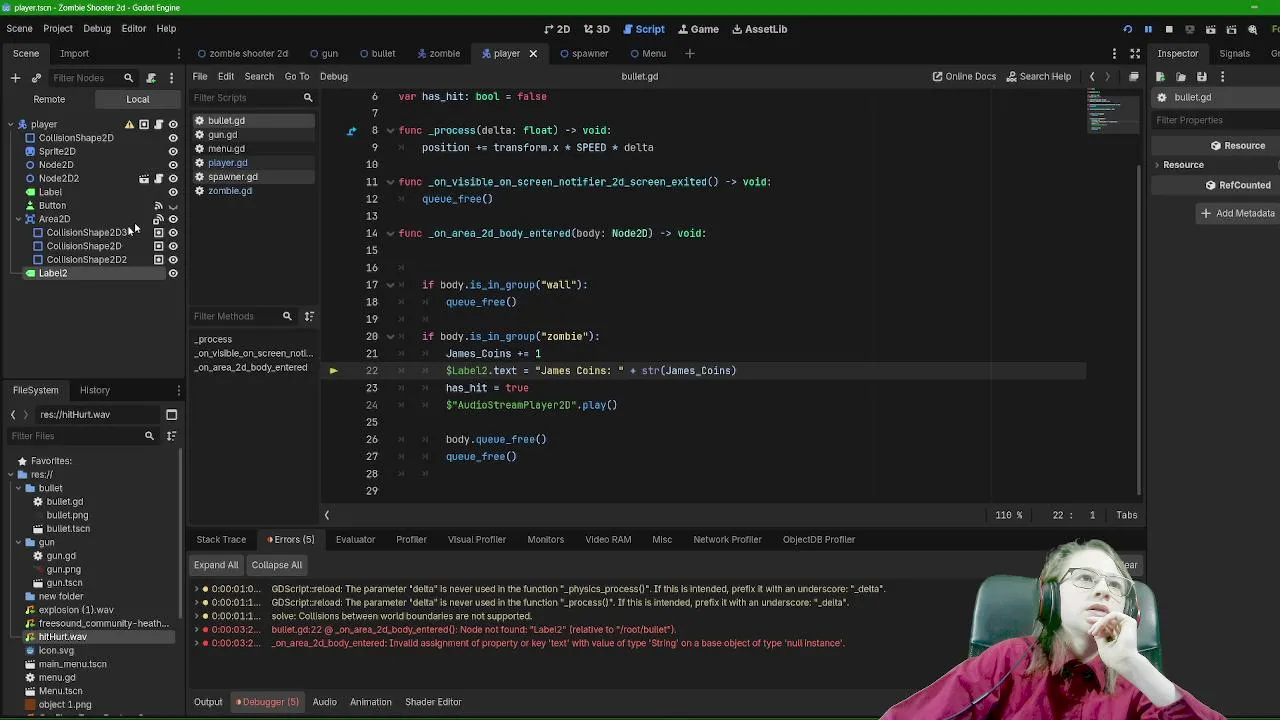1280x720 pixels.
Task: Open the Project menu
Action: (x=58, y=29)
